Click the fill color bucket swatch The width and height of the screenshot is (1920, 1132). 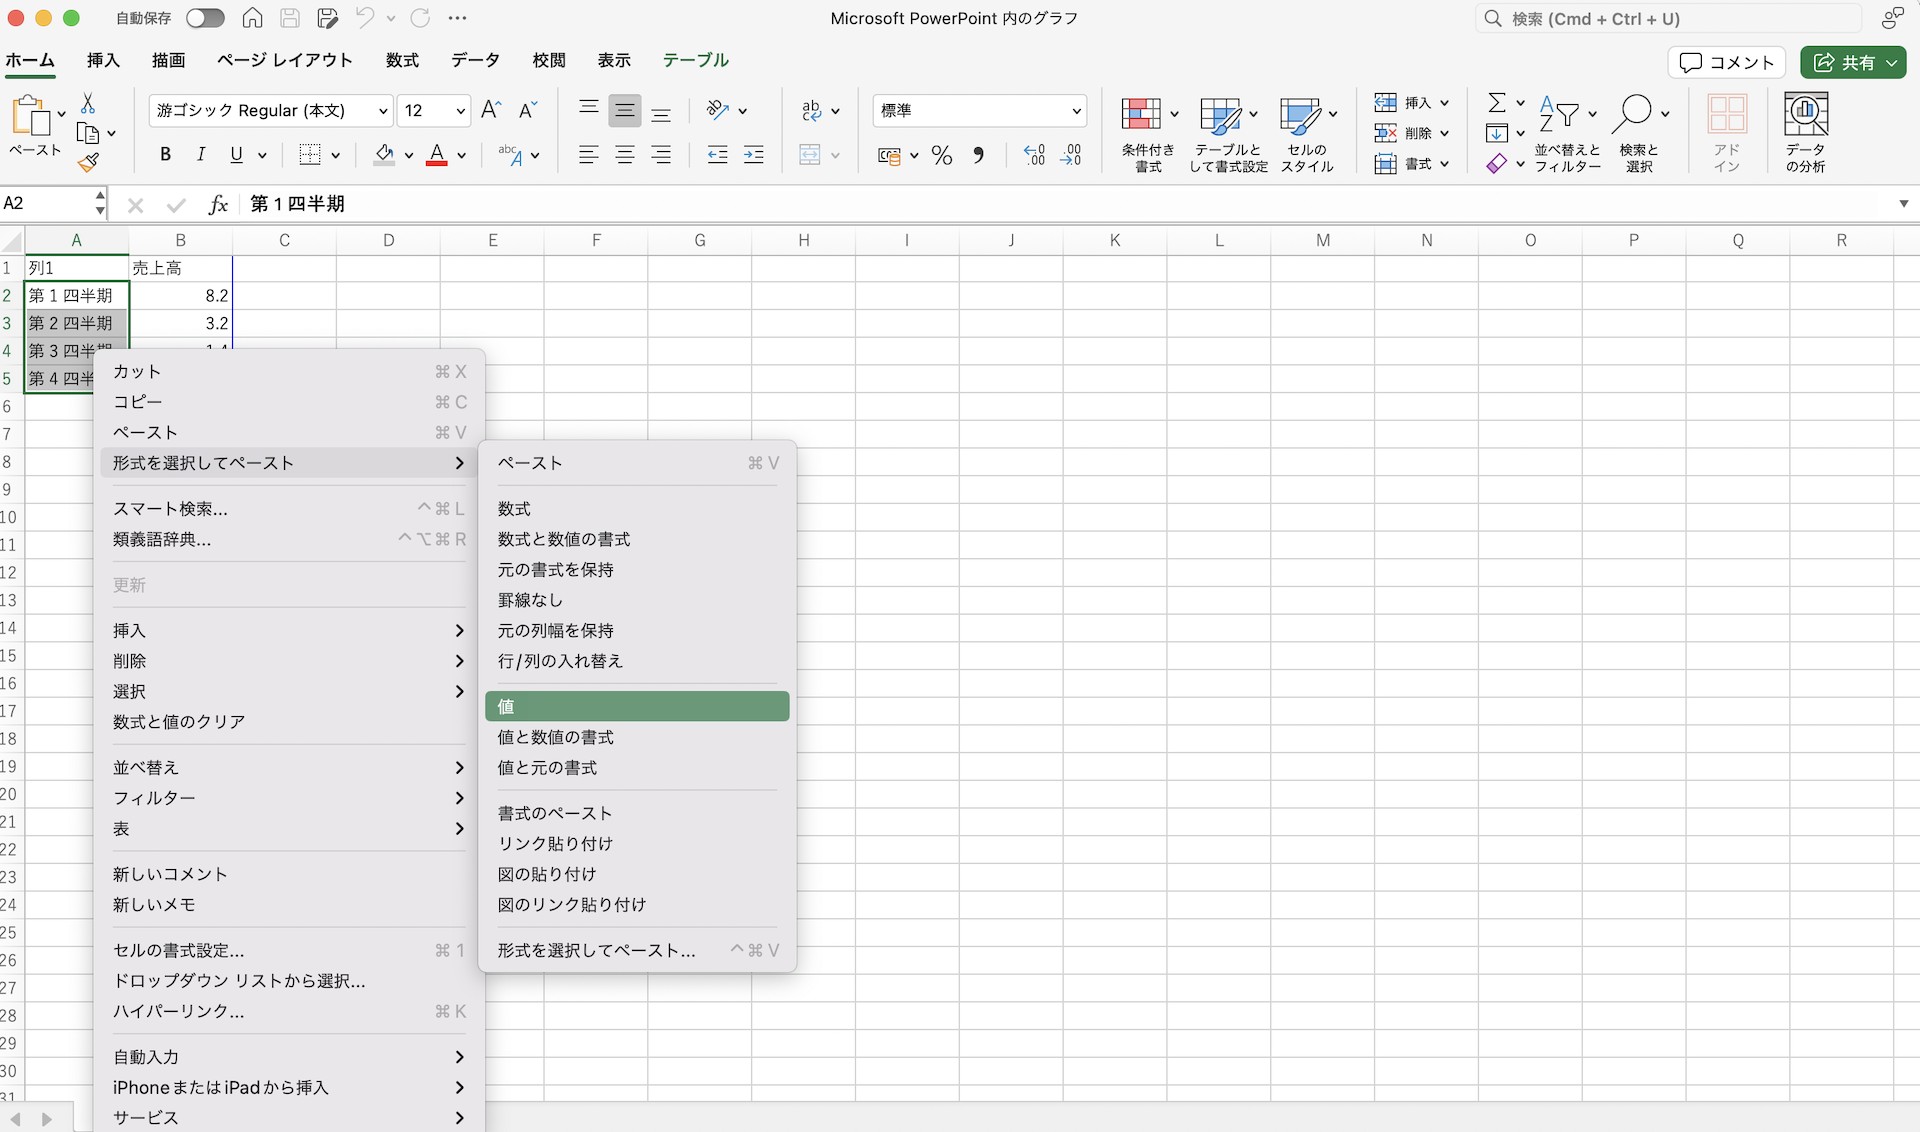point(384,155)
